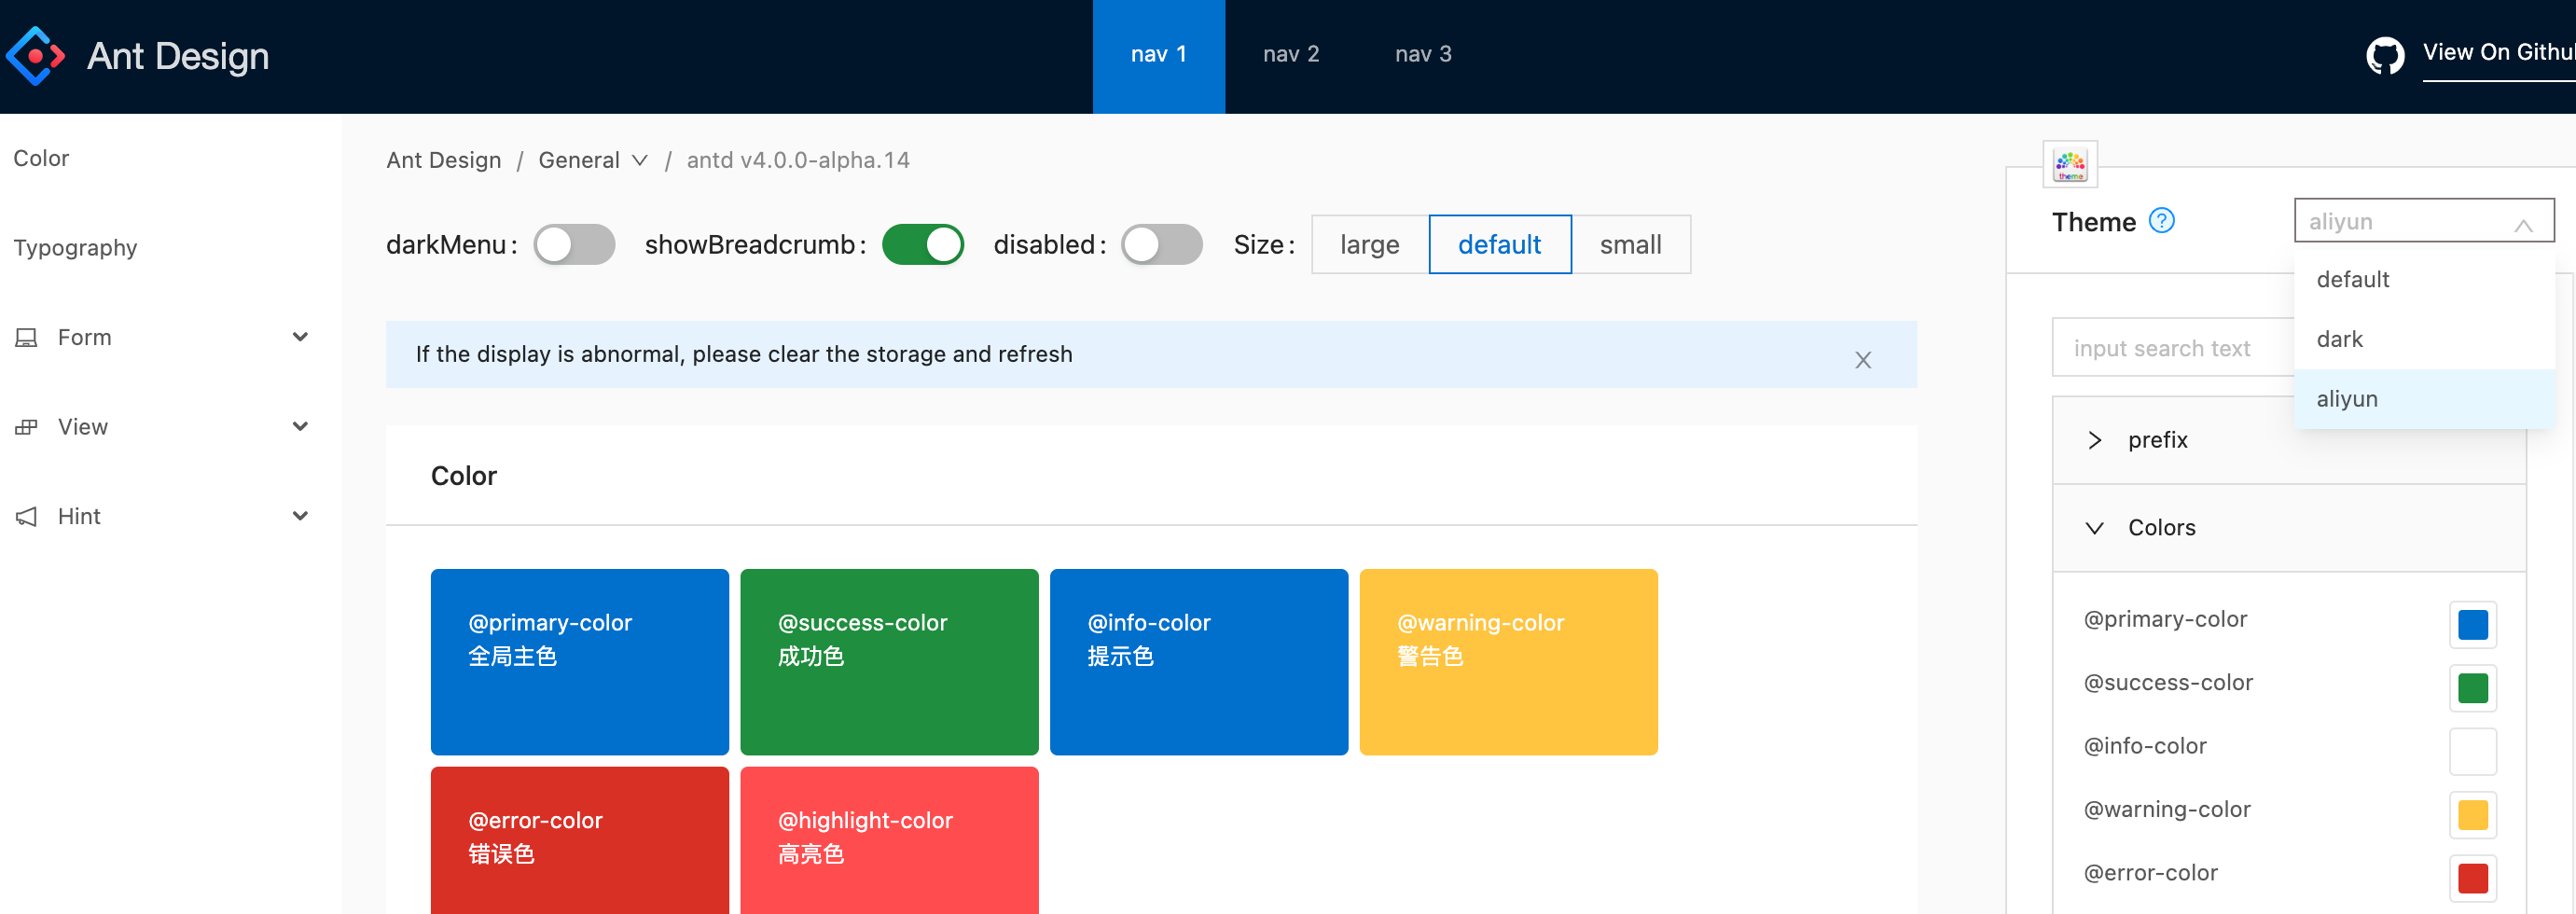Switch to the nav 3 tab

[1423, 56]
